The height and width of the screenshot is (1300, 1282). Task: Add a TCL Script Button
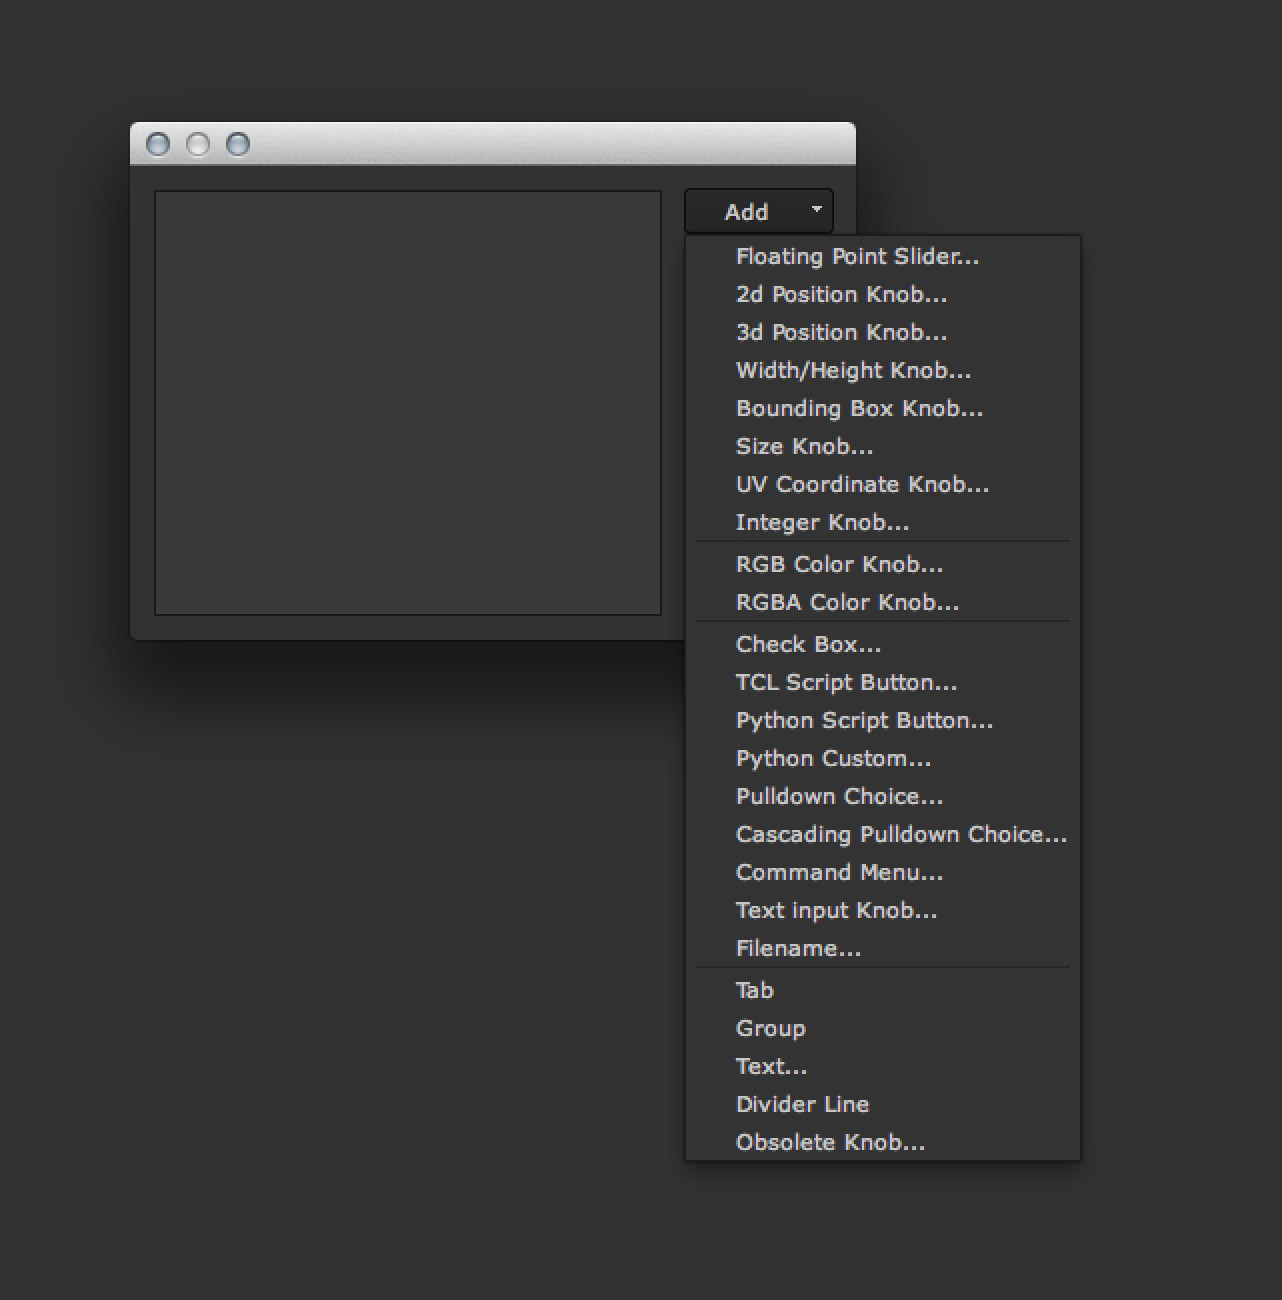tap(882, 683)
